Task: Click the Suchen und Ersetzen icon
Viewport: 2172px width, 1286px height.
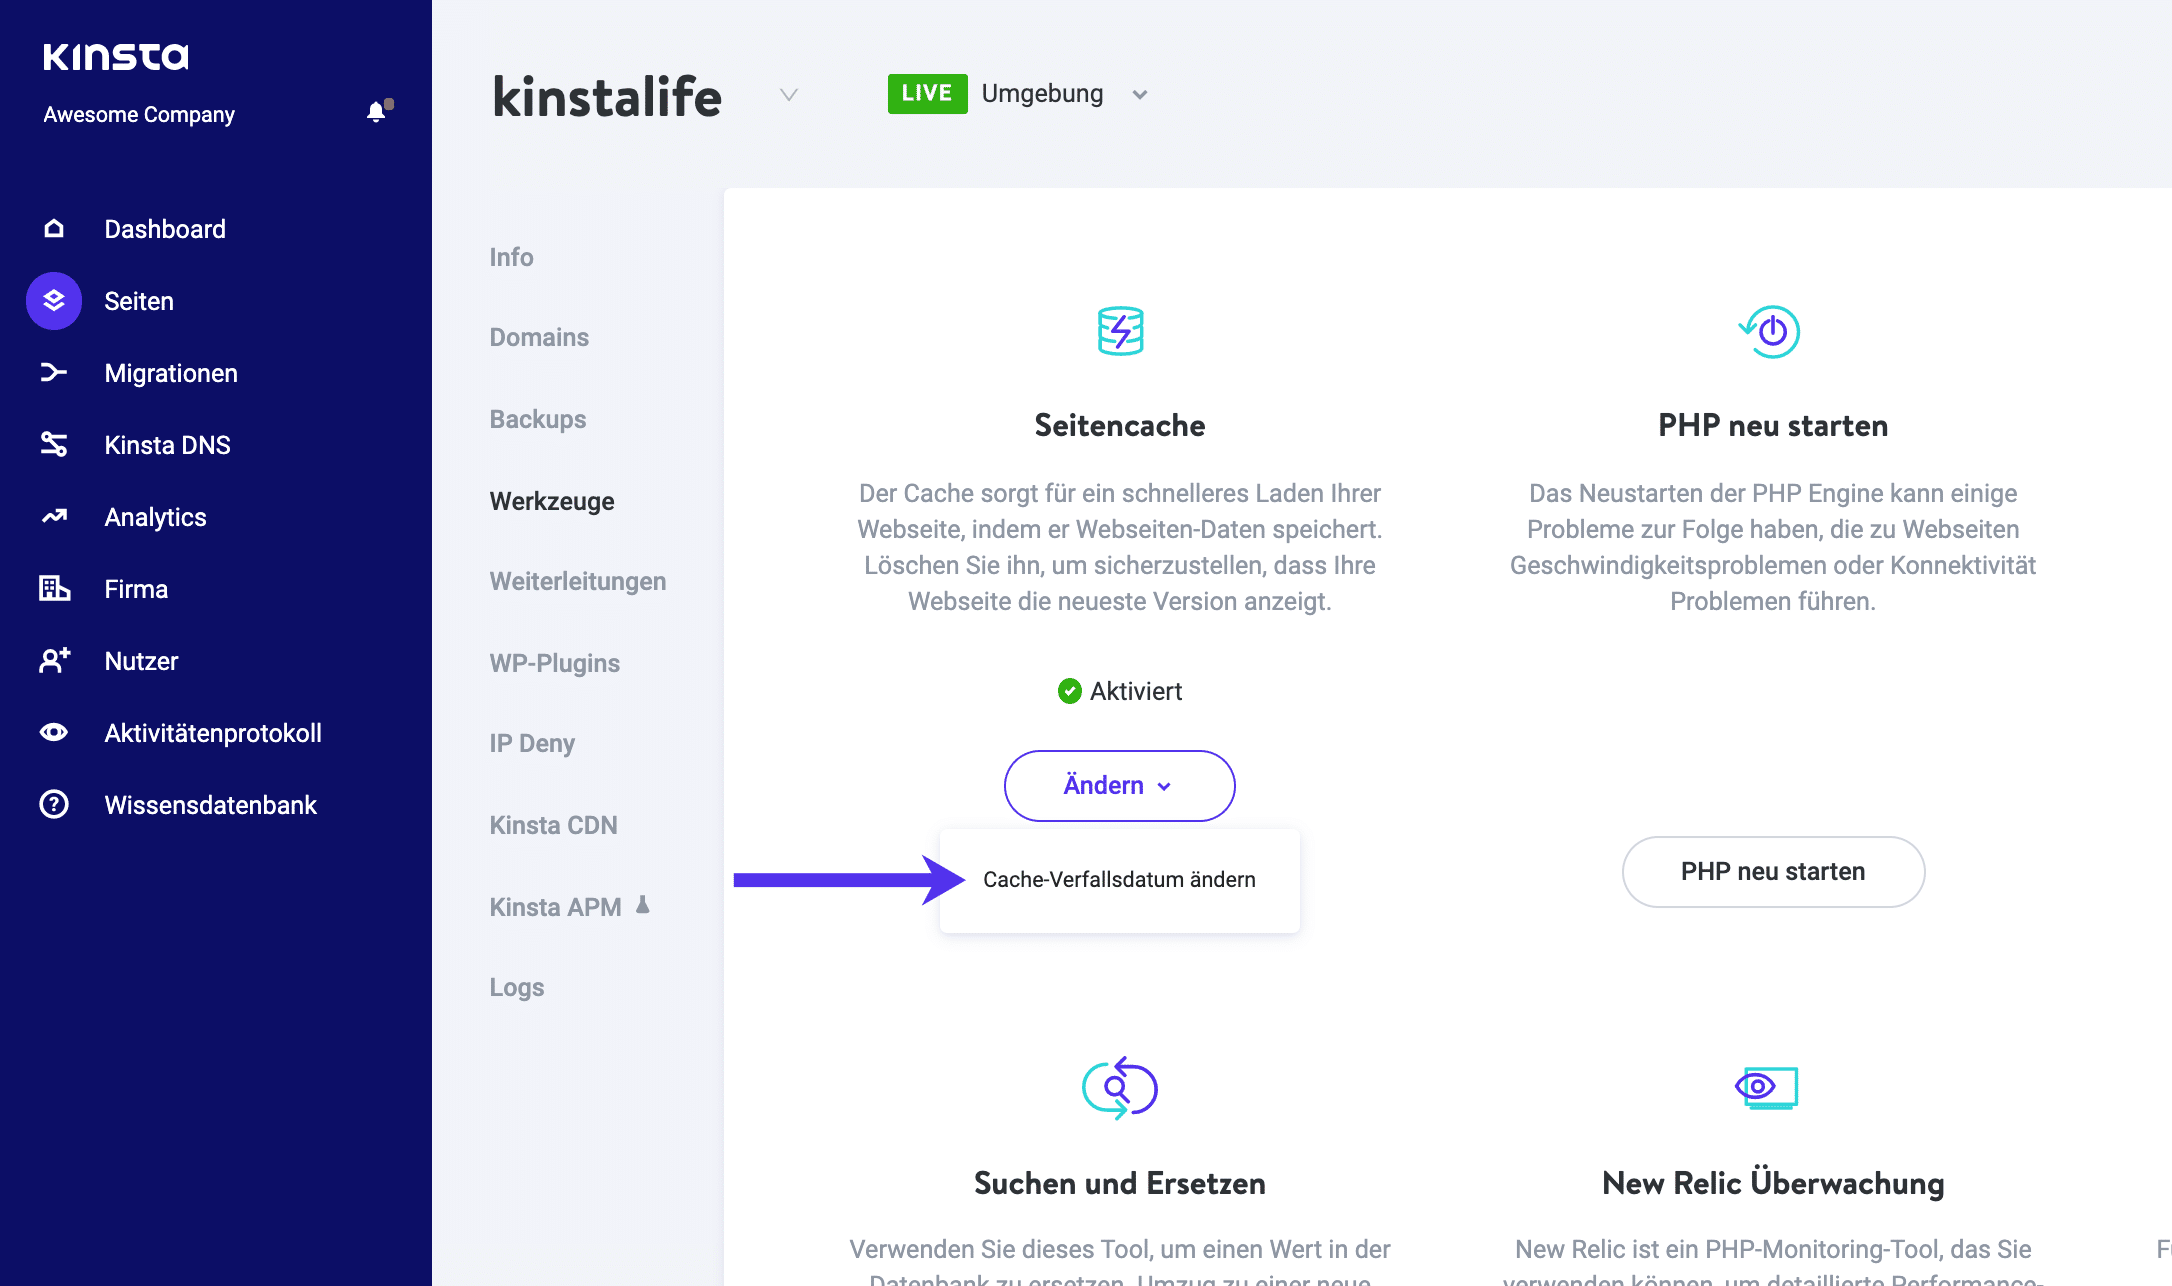Action: pos(1120,1088)
